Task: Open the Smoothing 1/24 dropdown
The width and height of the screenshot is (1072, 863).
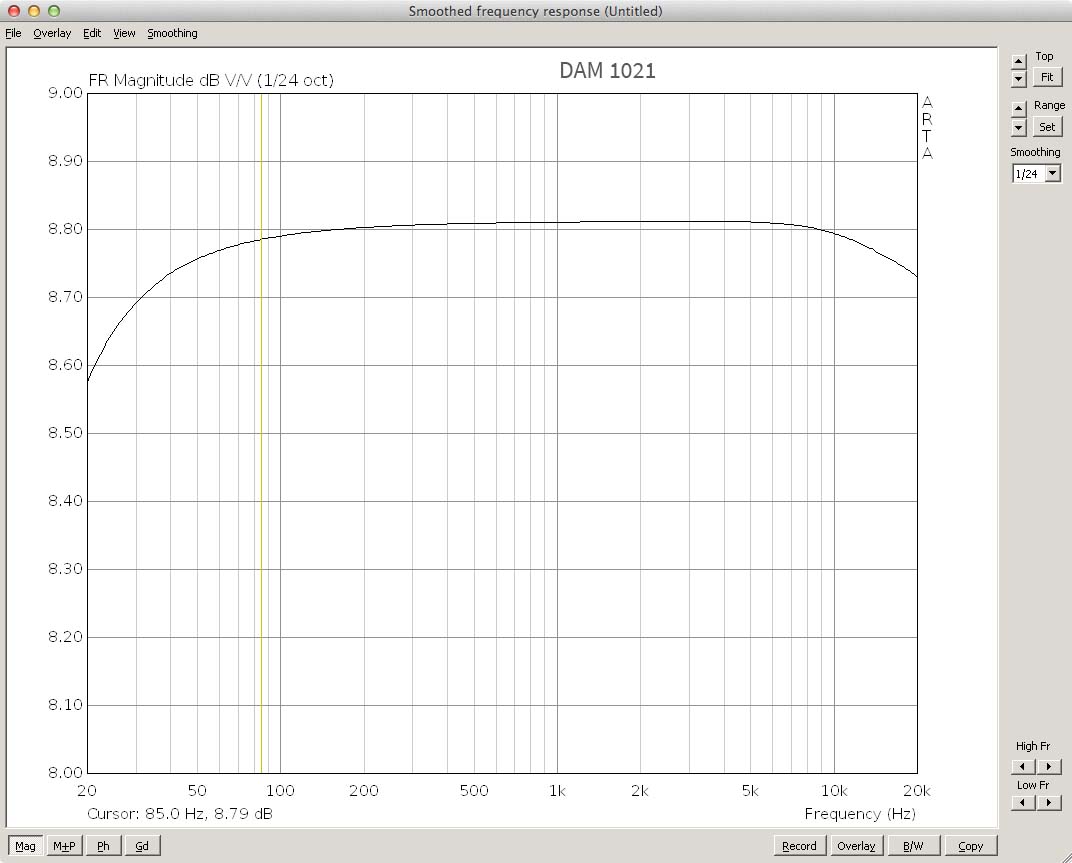Action: tap(1053, 174)
